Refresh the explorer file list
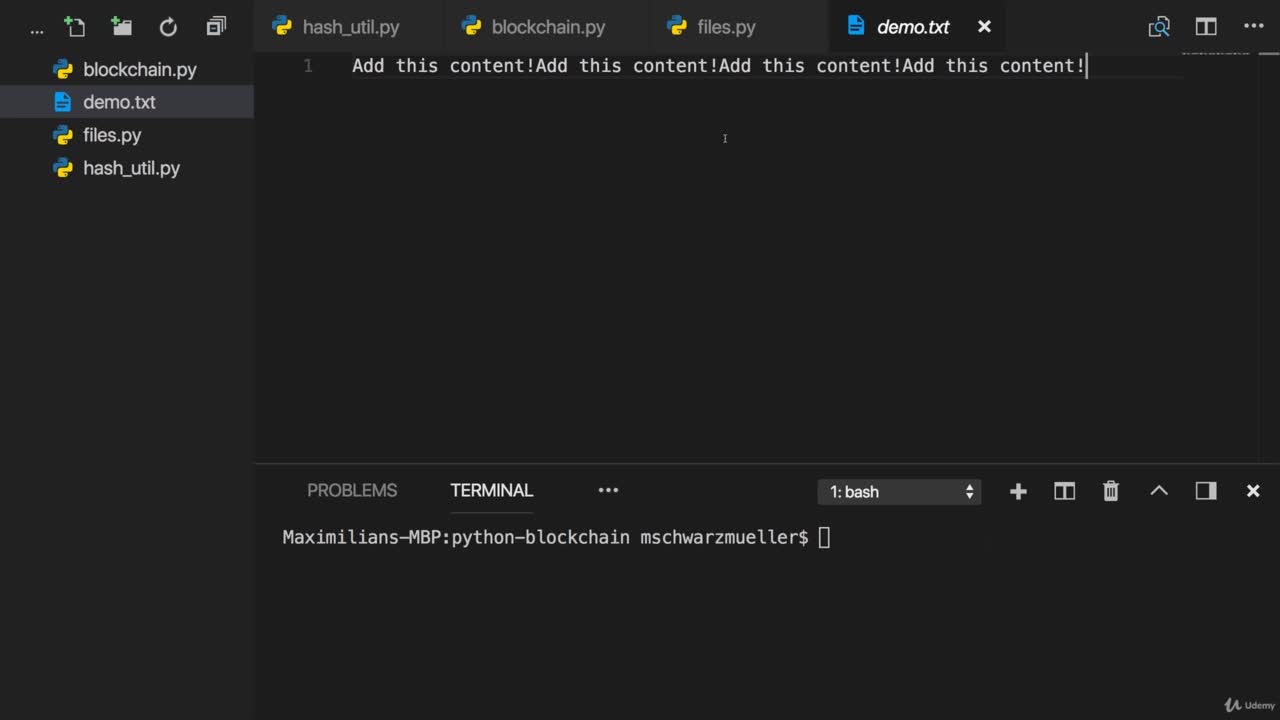The height and width of the screenshot is (720, 1280). point(168,27)
